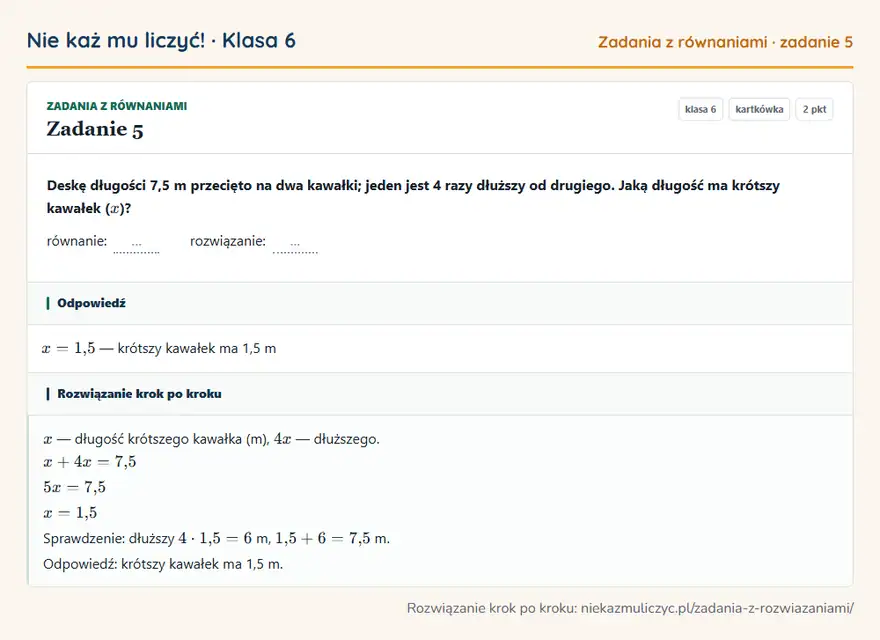Click the 'Sprawdzenie: dłuższy' verification line

[217, 538]
